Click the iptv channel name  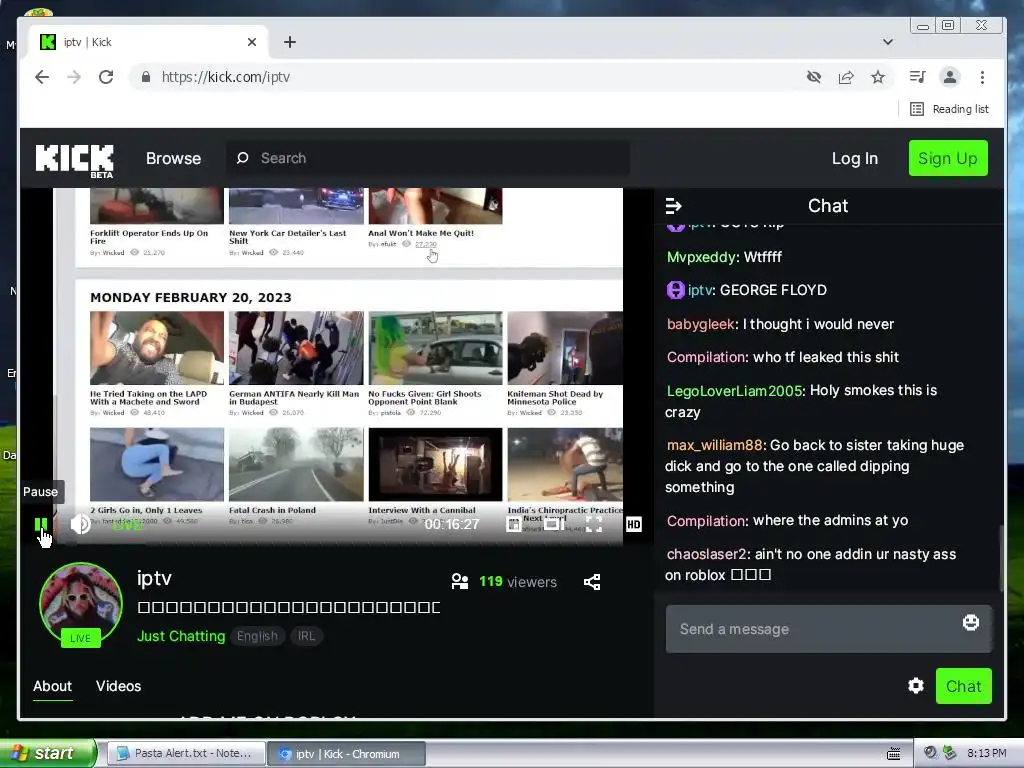coord(154,578)
